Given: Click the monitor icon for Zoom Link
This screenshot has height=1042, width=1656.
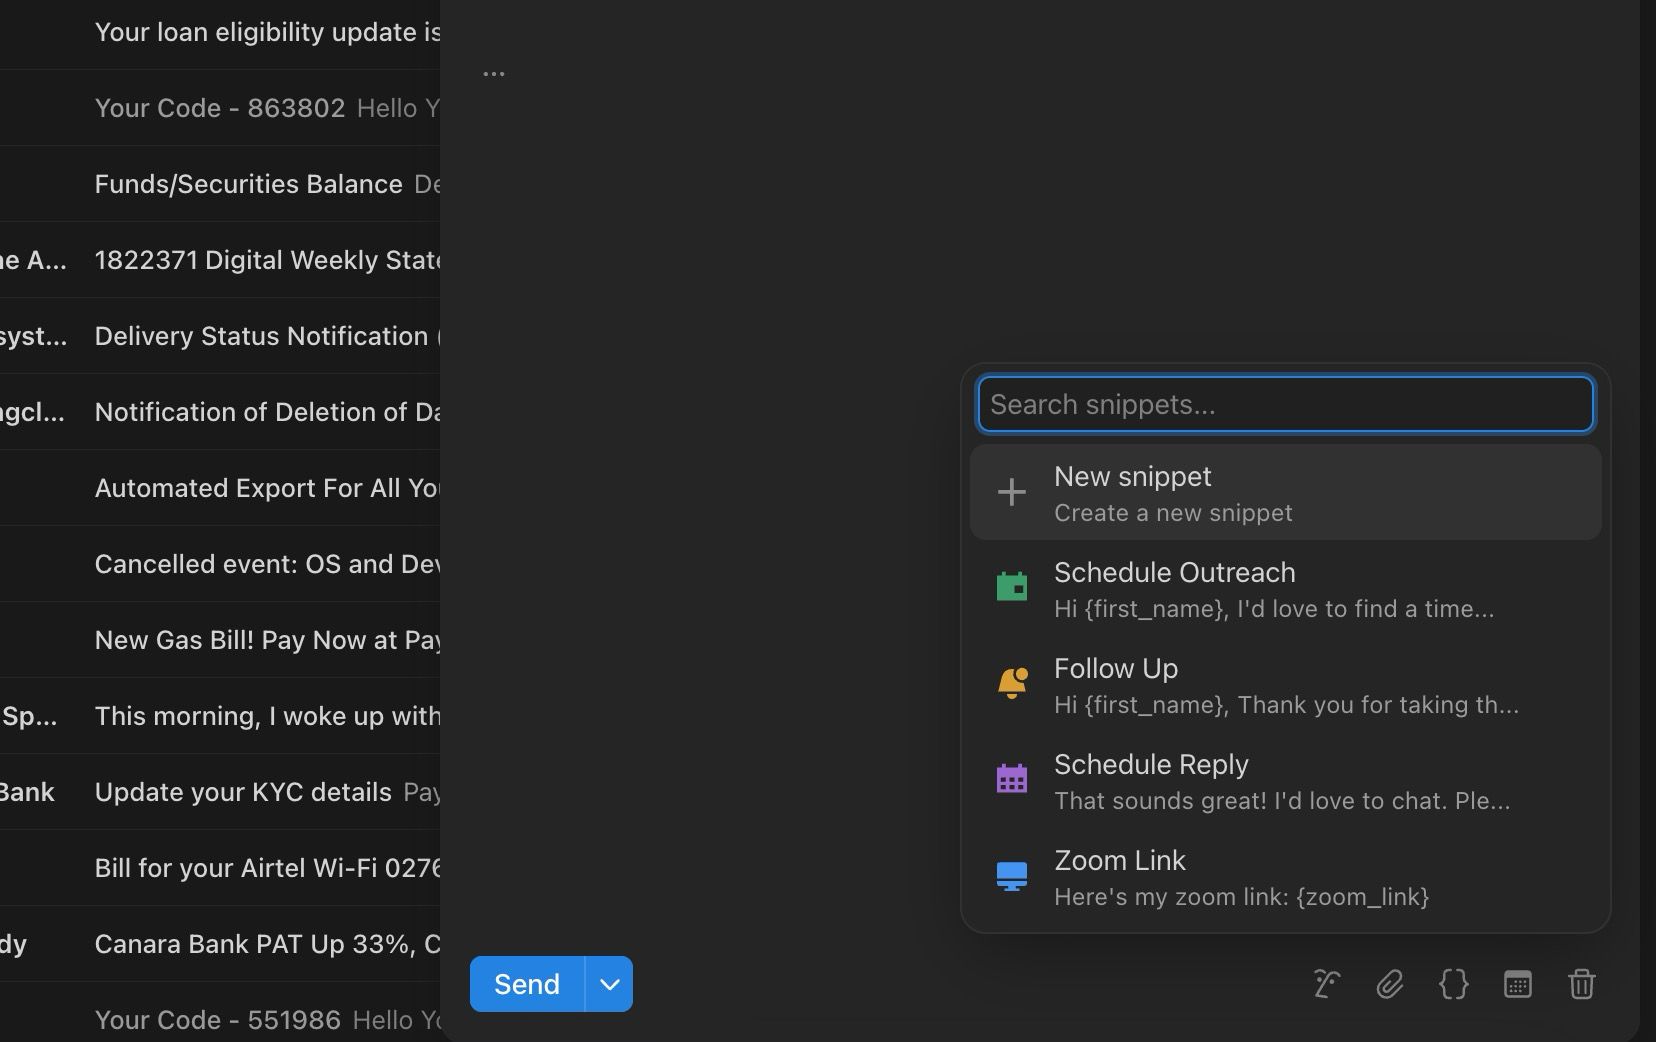Looking at the screenshot, I should pos(1012,876).
